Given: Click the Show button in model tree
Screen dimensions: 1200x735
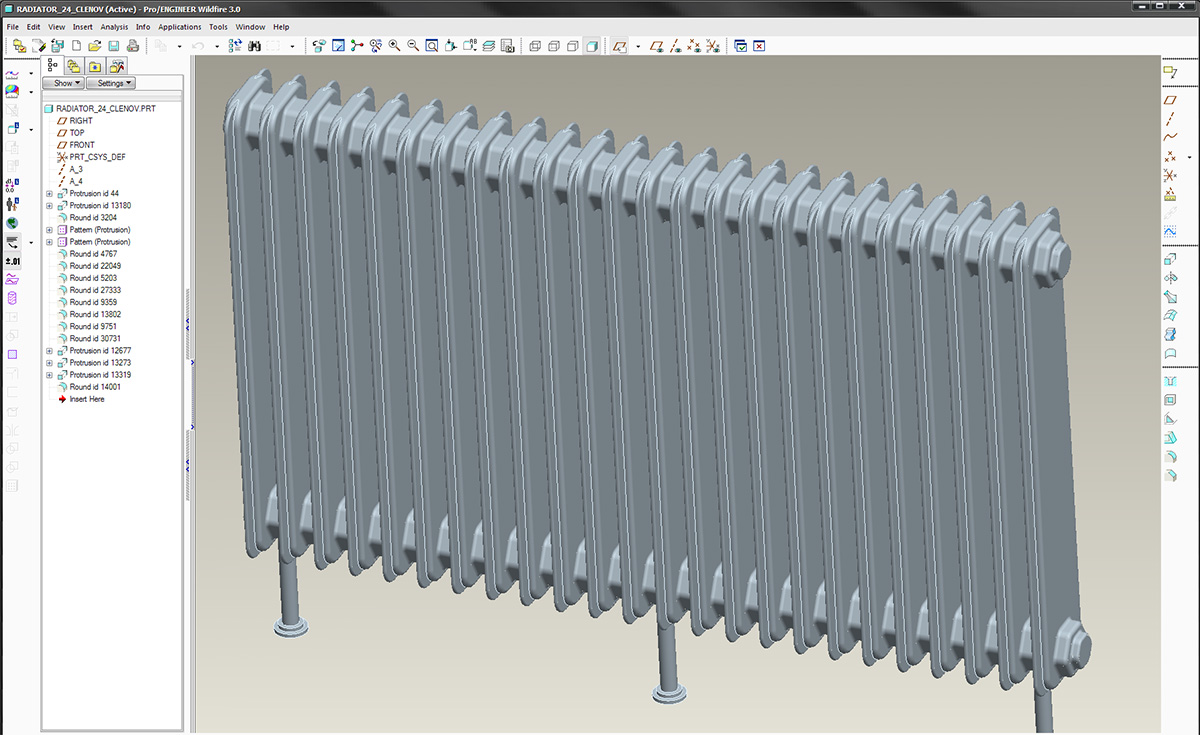Looking at the screenshot, I should coord(64,83).
